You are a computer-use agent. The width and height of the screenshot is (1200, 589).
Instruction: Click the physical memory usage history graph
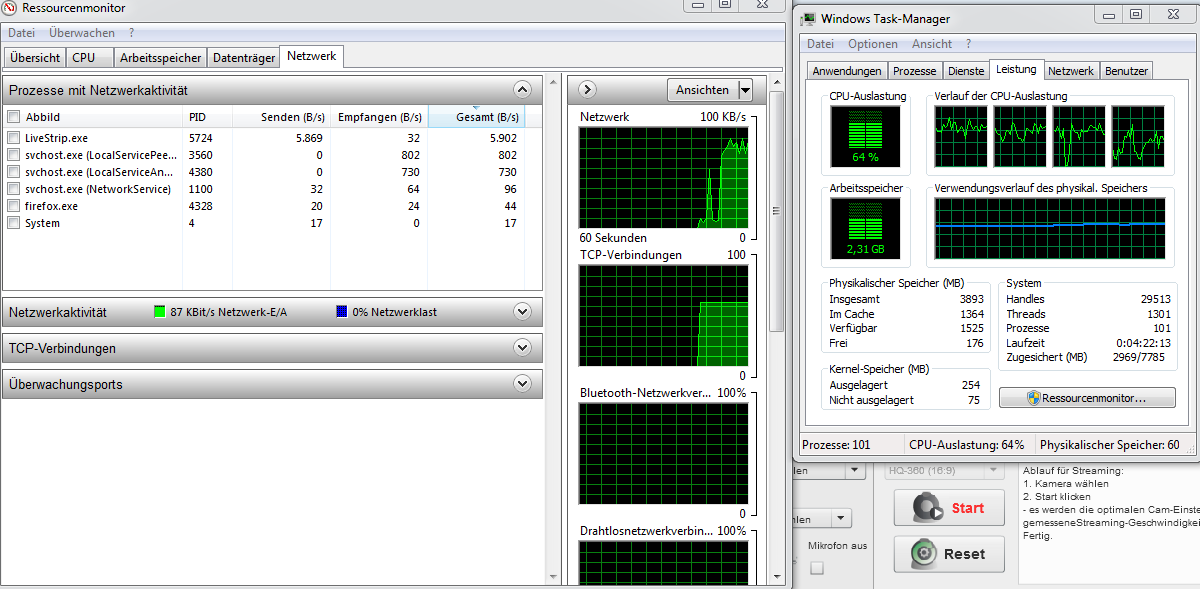point(1050,228)
